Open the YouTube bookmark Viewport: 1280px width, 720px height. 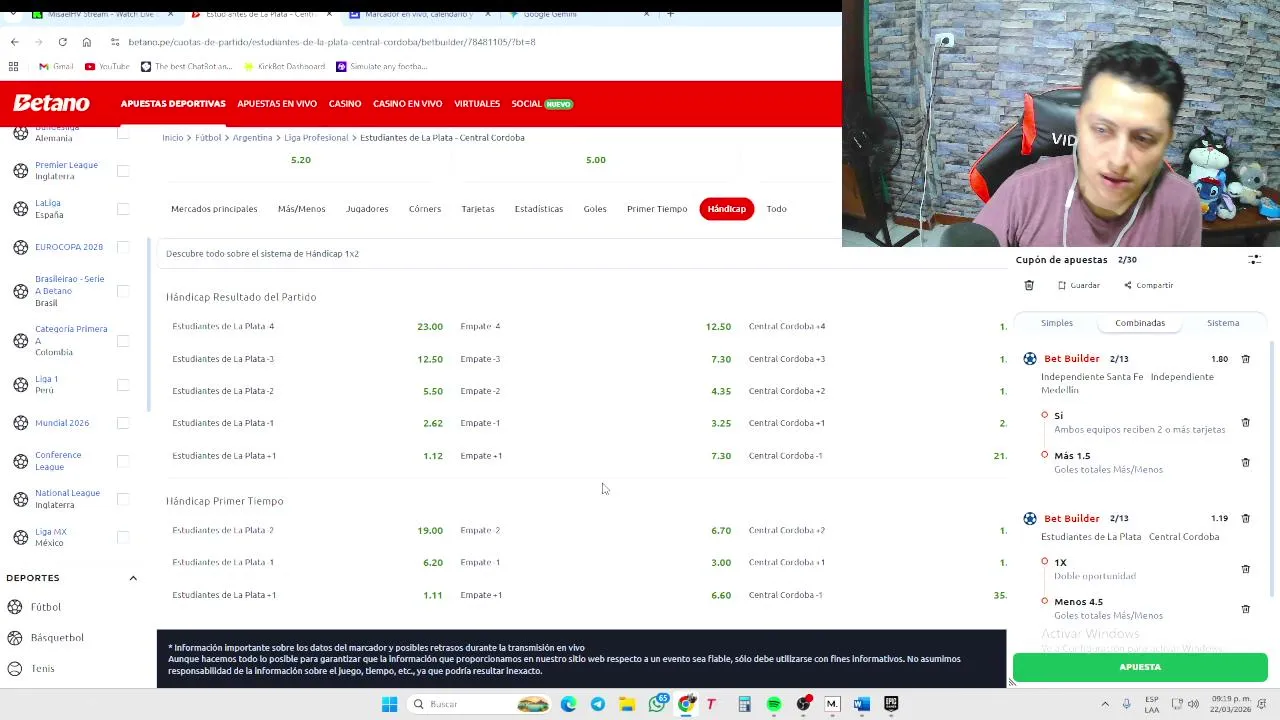[x=107, y=66]
